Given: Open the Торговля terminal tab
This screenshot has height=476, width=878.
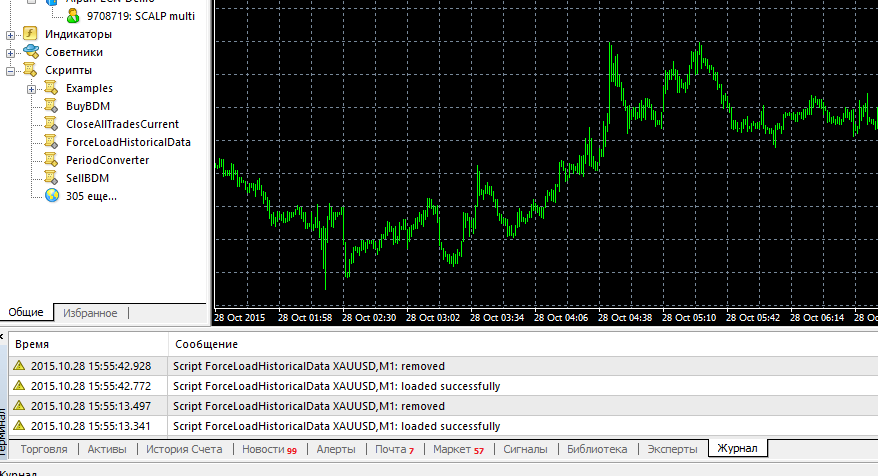Looking at the screenshot, I should click(x=44, y=449).
